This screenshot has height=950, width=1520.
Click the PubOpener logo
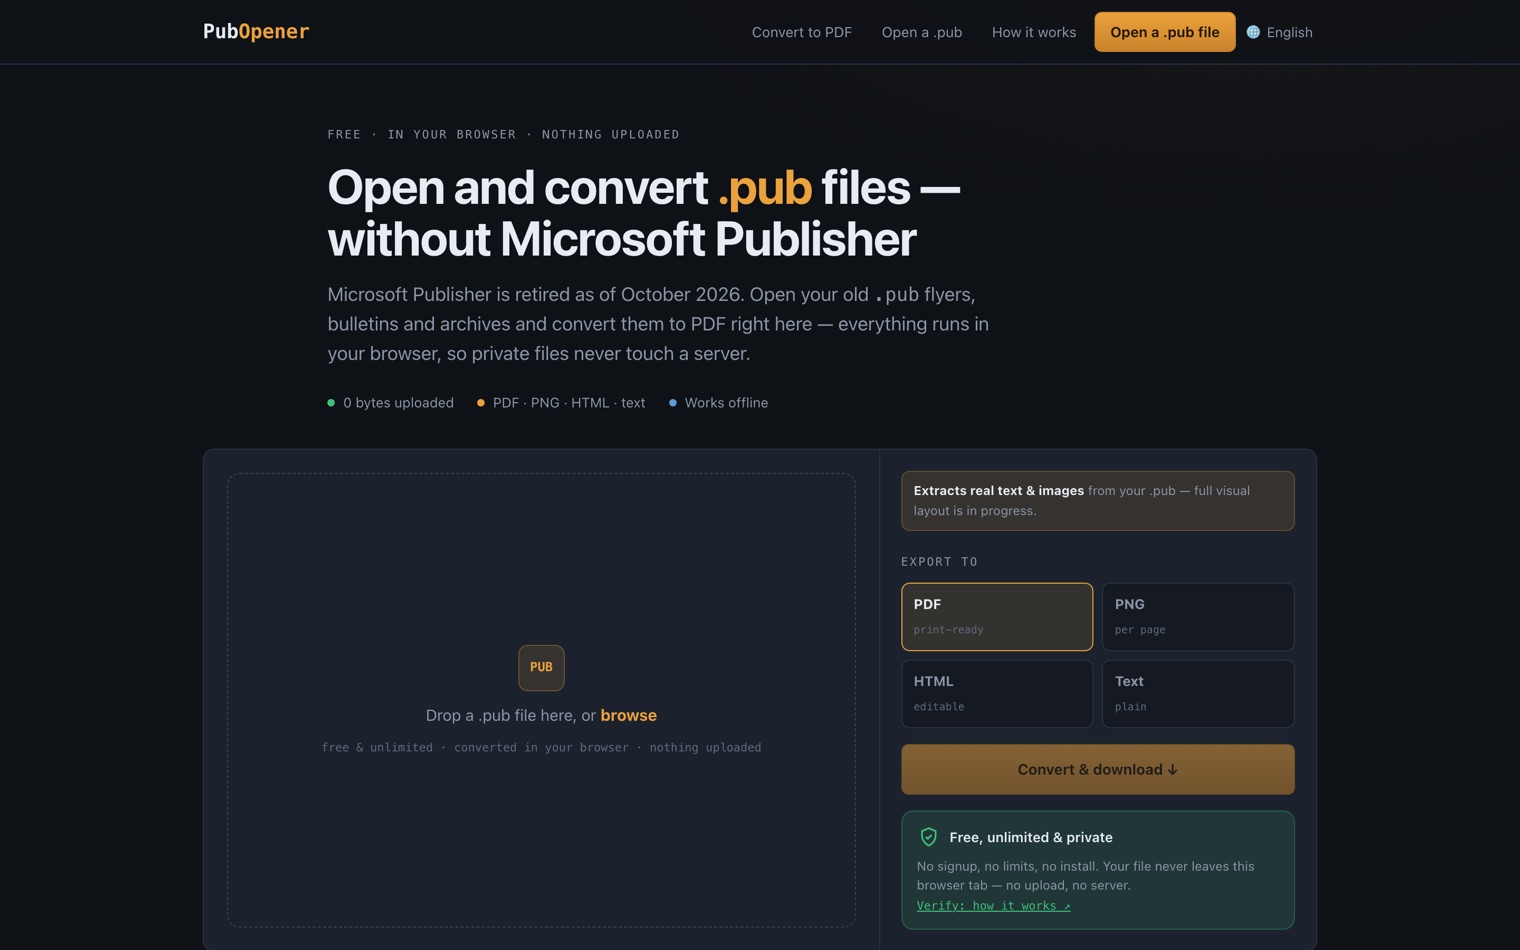256,31
